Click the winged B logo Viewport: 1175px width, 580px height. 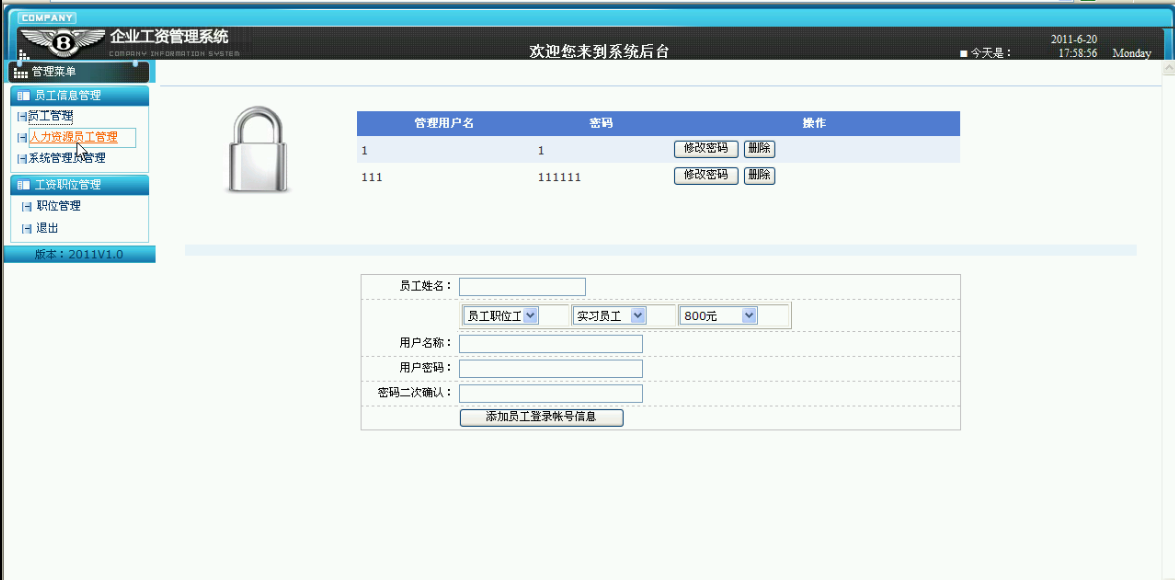[x=63, y=44]
